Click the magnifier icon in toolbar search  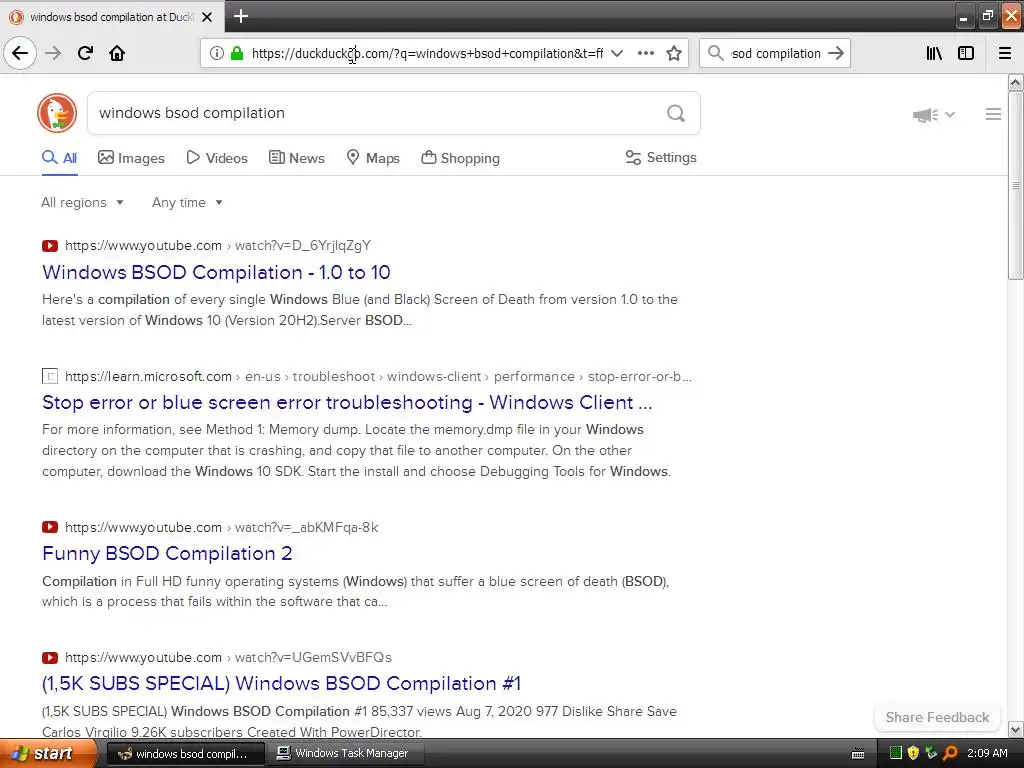[716, 53]
